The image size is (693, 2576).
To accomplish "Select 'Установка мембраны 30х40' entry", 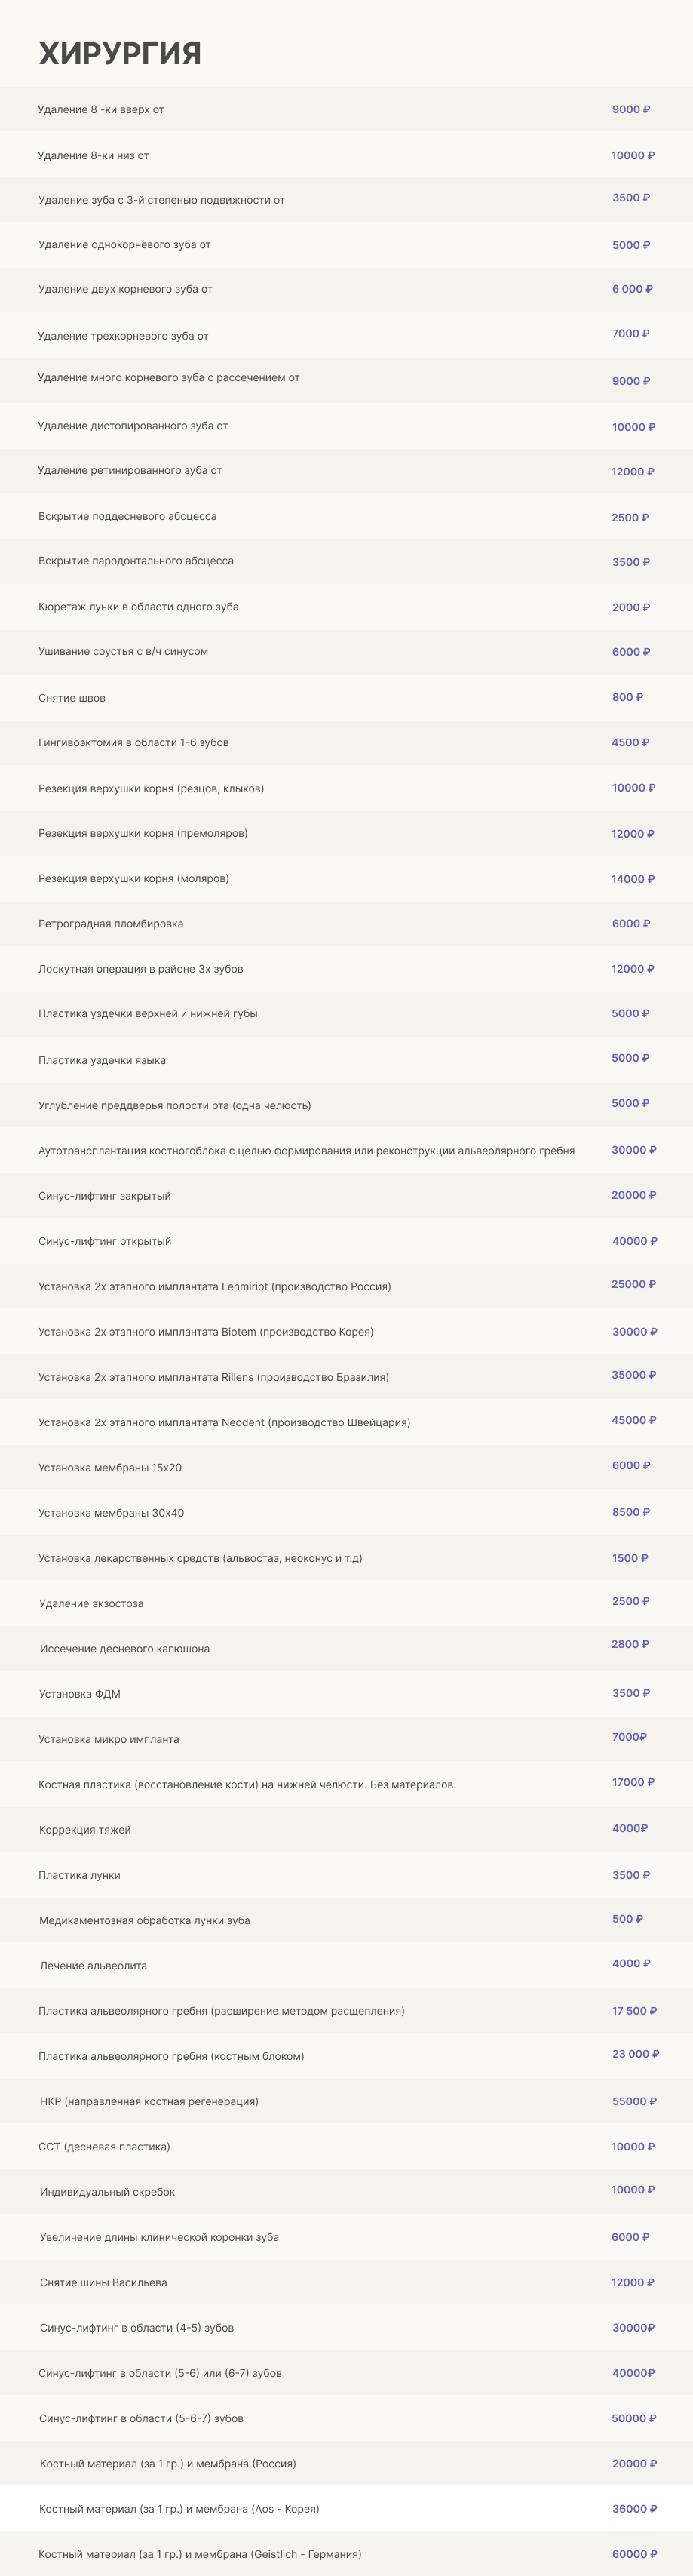I will point(111,1513).
